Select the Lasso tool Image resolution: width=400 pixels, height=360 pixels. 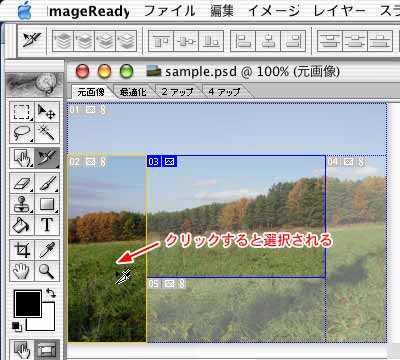coord(22,133)
